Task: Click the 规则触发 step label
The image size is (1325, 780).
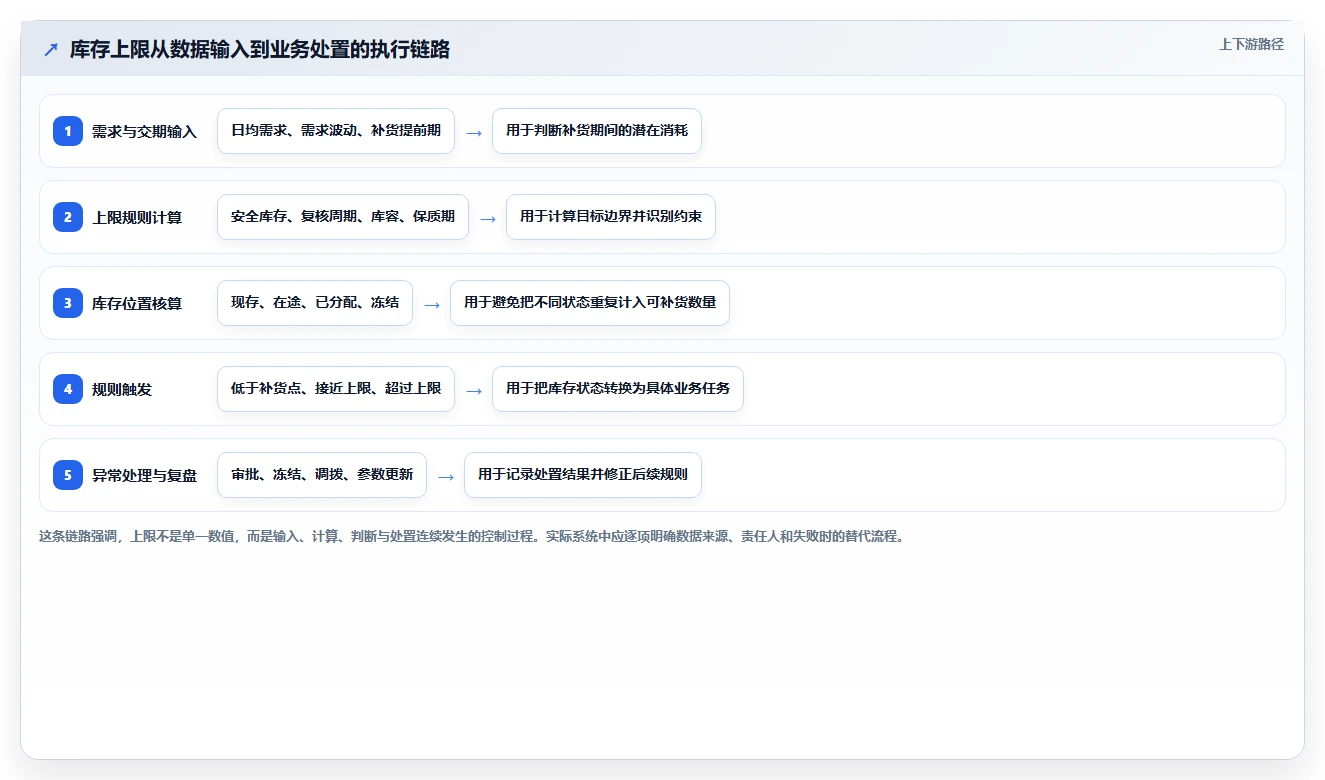Action: click(x=122, y=389)
